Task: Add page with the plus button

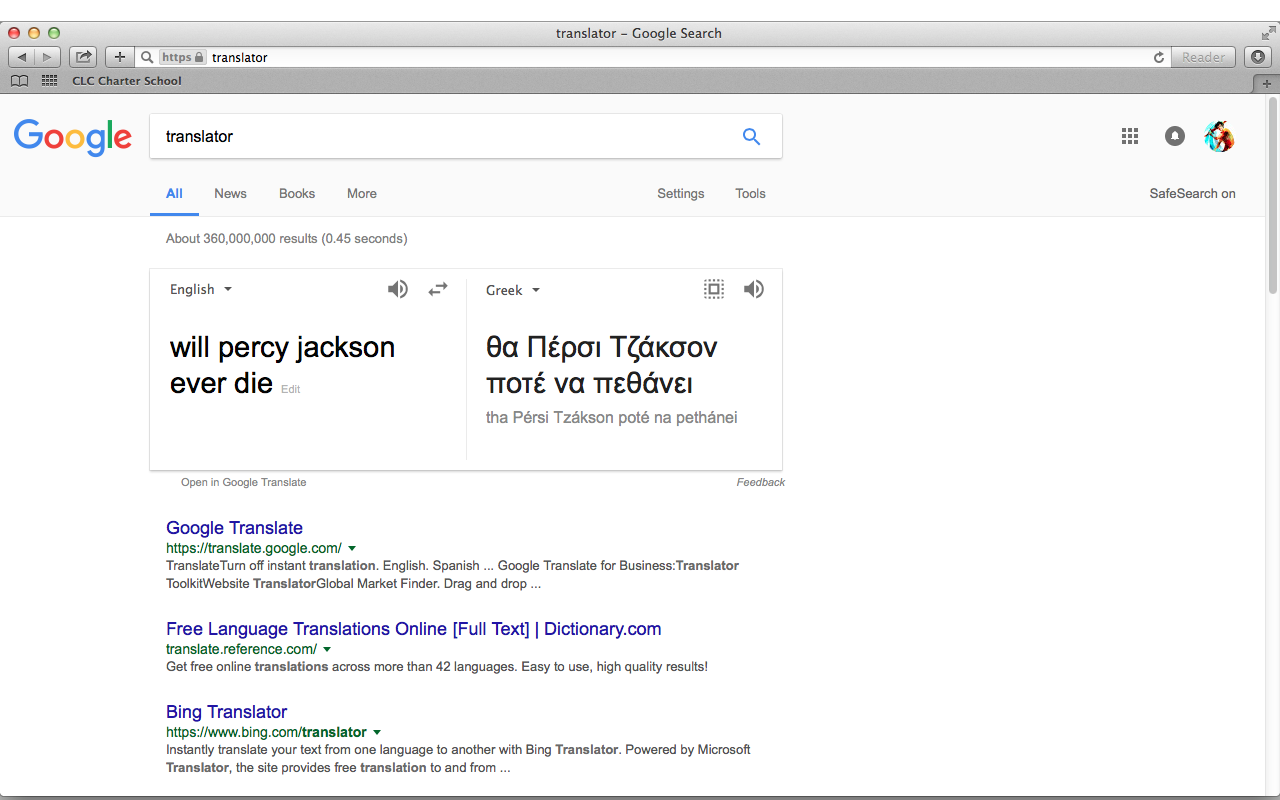Action: pos(119,57)
